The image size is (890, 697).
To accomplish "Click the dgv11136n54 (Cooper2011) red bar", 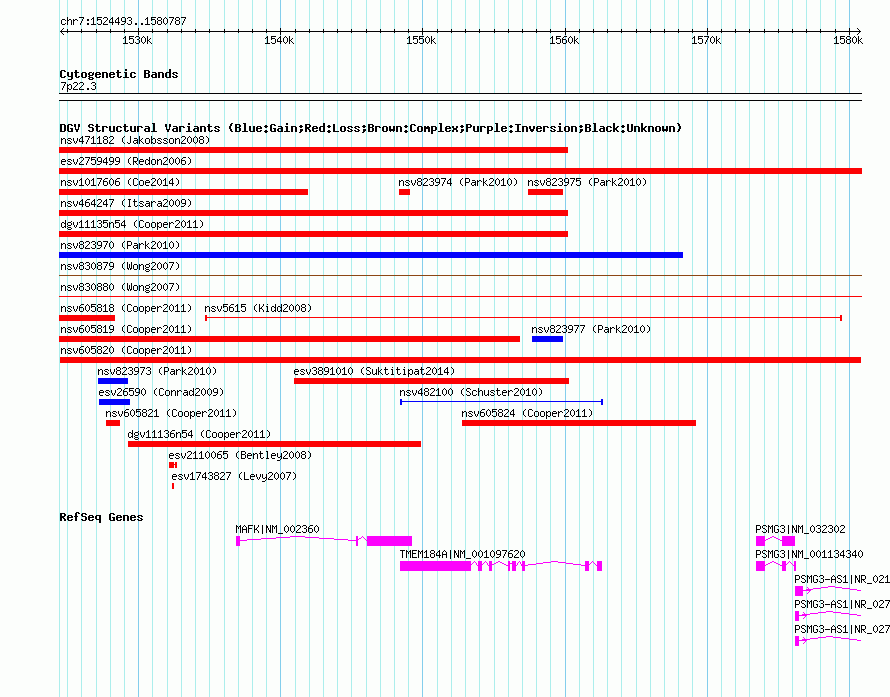I will 274,444.
